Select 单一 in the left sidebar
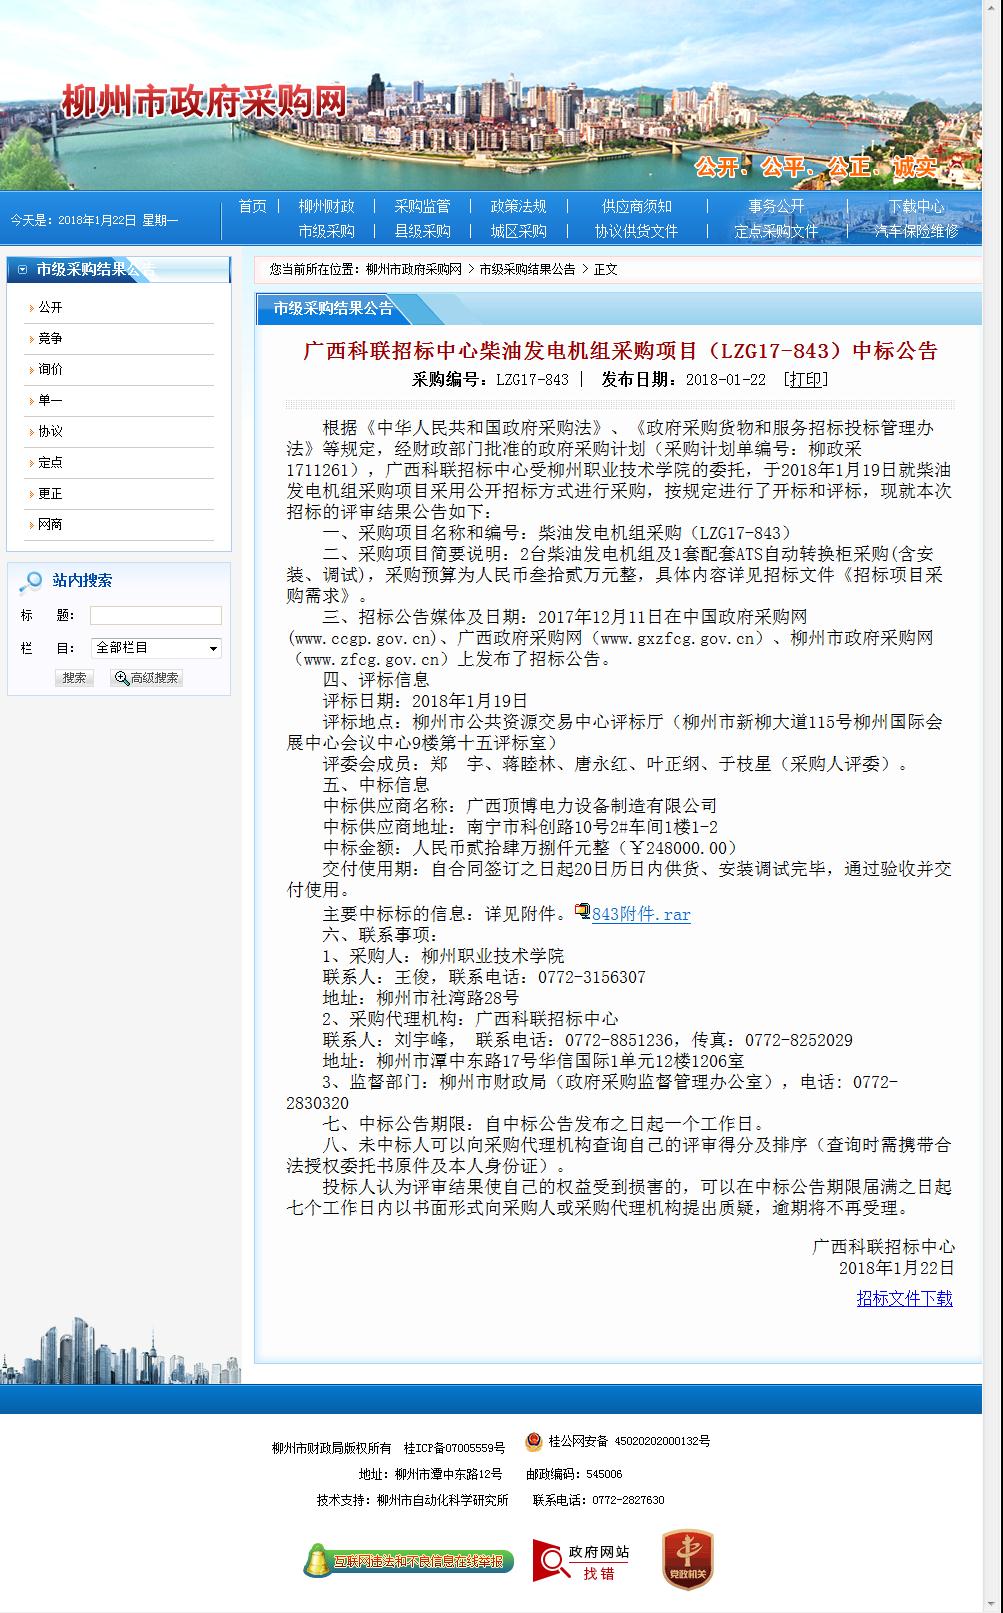This screenshot has height=1613, width=1003. click(x=50, y=401)
